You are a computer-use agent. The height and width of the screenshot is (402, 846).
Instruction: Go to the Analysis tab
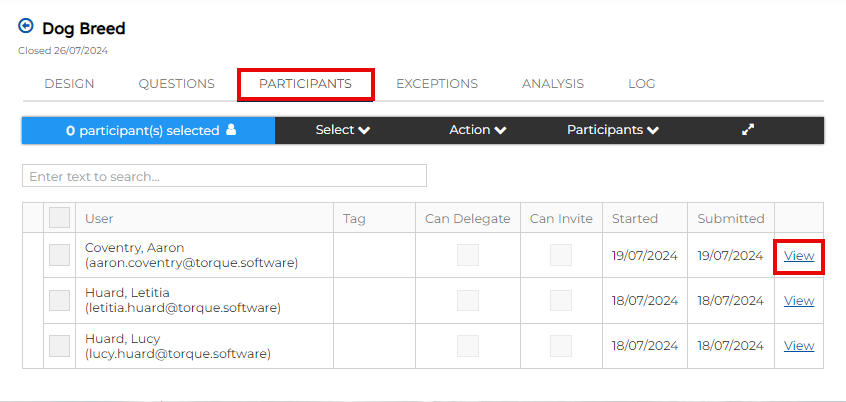552,84
